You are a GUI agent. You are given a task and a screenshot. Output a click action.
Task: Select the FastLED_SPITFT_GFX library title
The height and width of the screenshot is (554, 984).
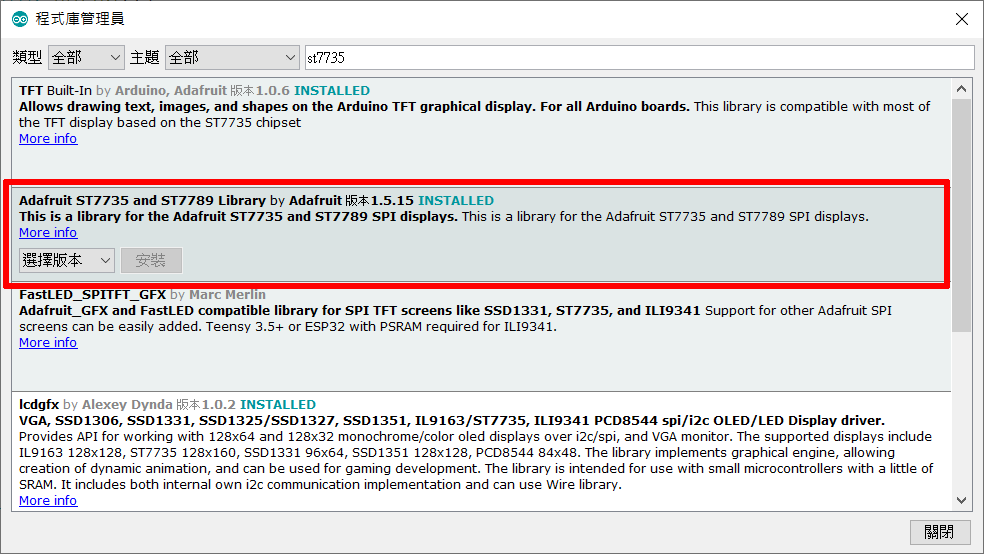click(x=92, y=294)
